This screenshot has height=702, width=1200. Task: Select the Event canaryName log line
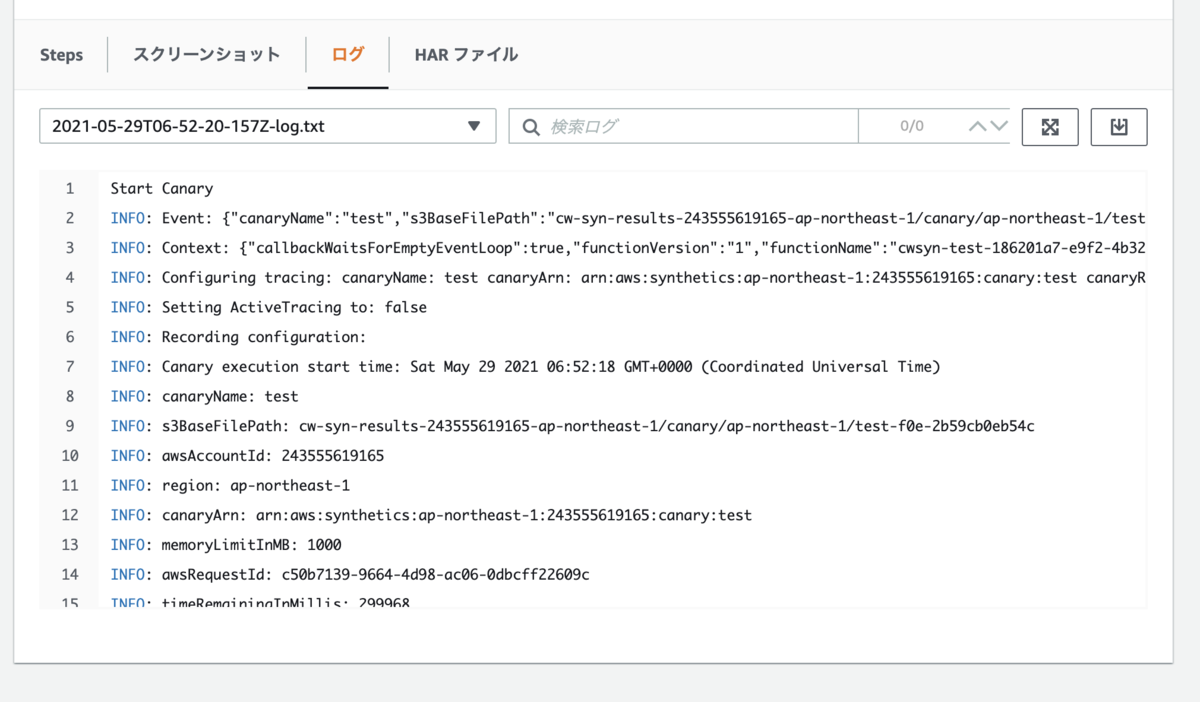628,218
